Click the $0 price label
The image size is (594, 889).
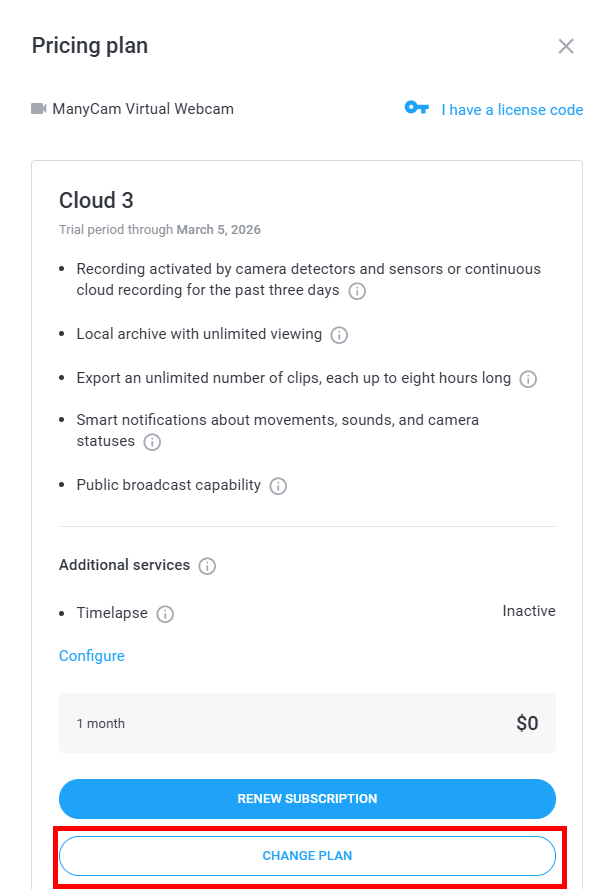527,723
